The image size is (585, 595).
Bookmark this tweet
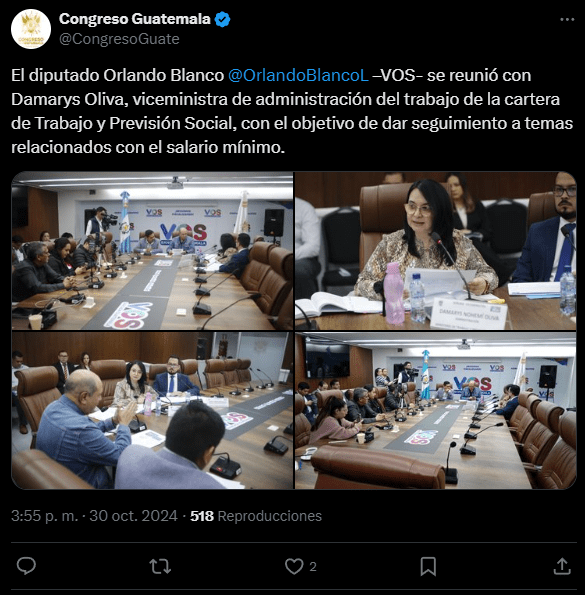[428, 566]
